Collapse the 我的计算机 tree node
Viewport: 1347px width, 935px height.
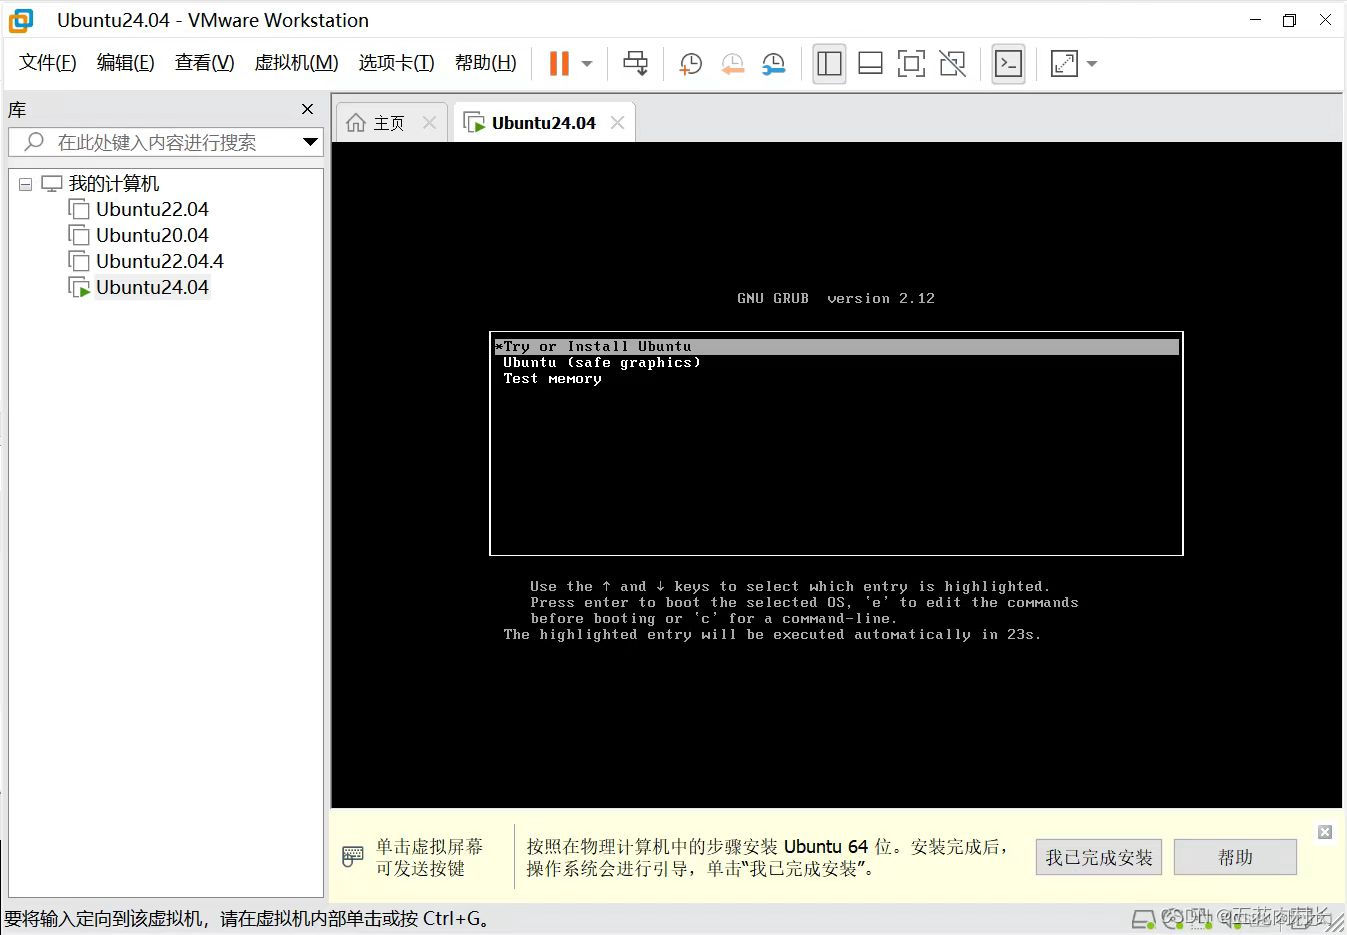[25, 184]
